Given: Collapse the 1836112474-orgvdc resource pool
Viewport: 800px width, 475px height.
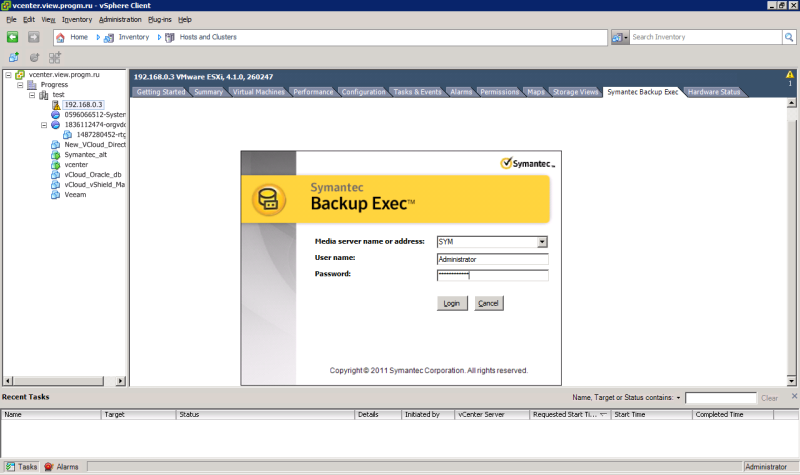Looking at the screenshot, I should coord(44,125).
